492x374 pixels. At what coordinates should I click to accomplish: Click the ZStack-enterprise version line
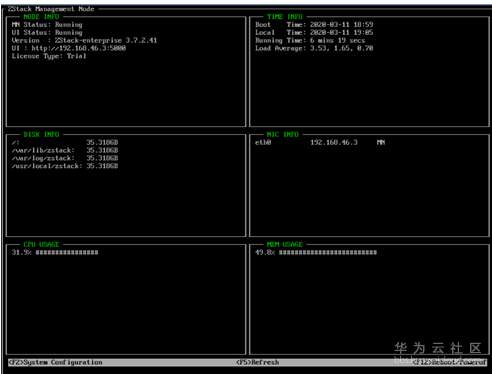[x=84, y=40]
